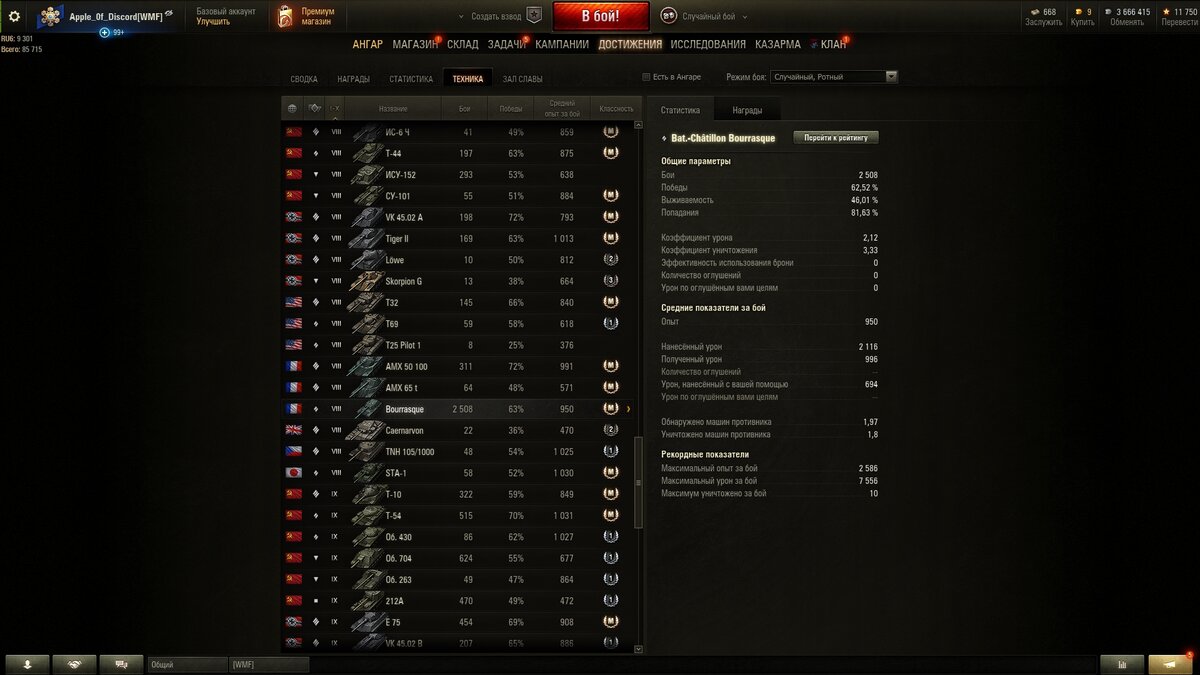Screen dimensions: 1200x675
Task: Open the battle mode dropdown "Случайный, Ротный"
Action: click(834, 77)
